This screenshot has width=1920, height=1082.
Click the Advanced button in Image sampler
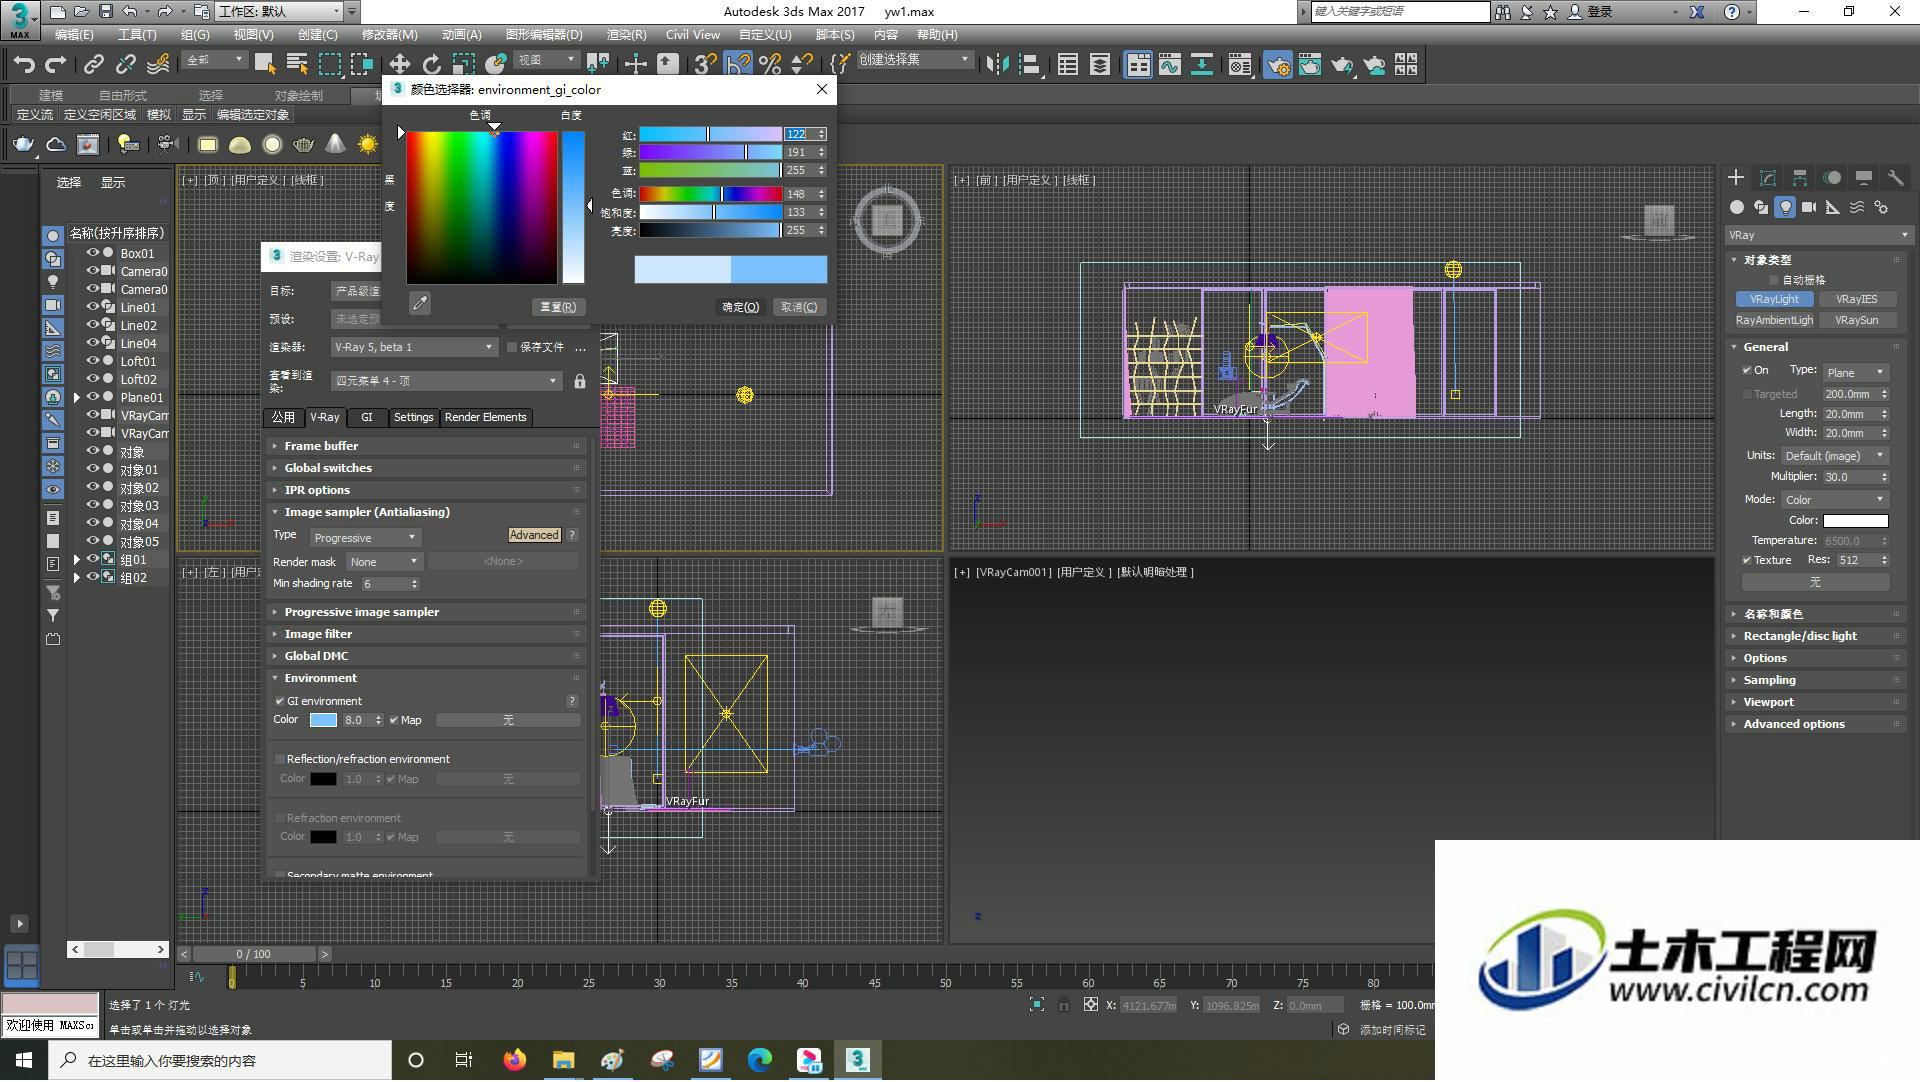click(534, 535)
